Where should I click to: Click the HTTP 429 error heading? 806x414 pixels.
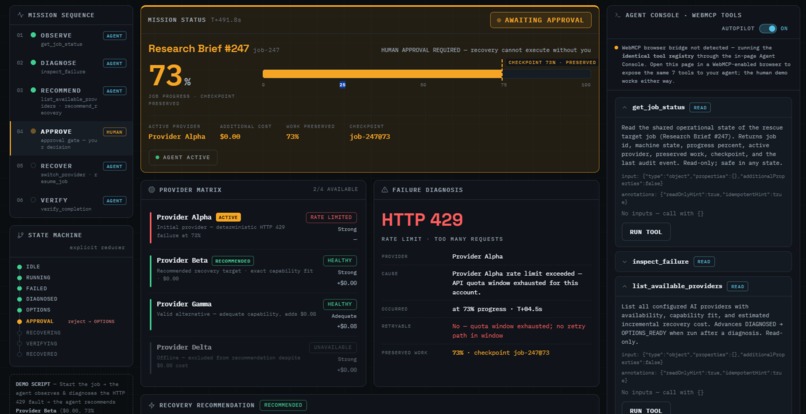pyautogui.click(x=422, y=220)
